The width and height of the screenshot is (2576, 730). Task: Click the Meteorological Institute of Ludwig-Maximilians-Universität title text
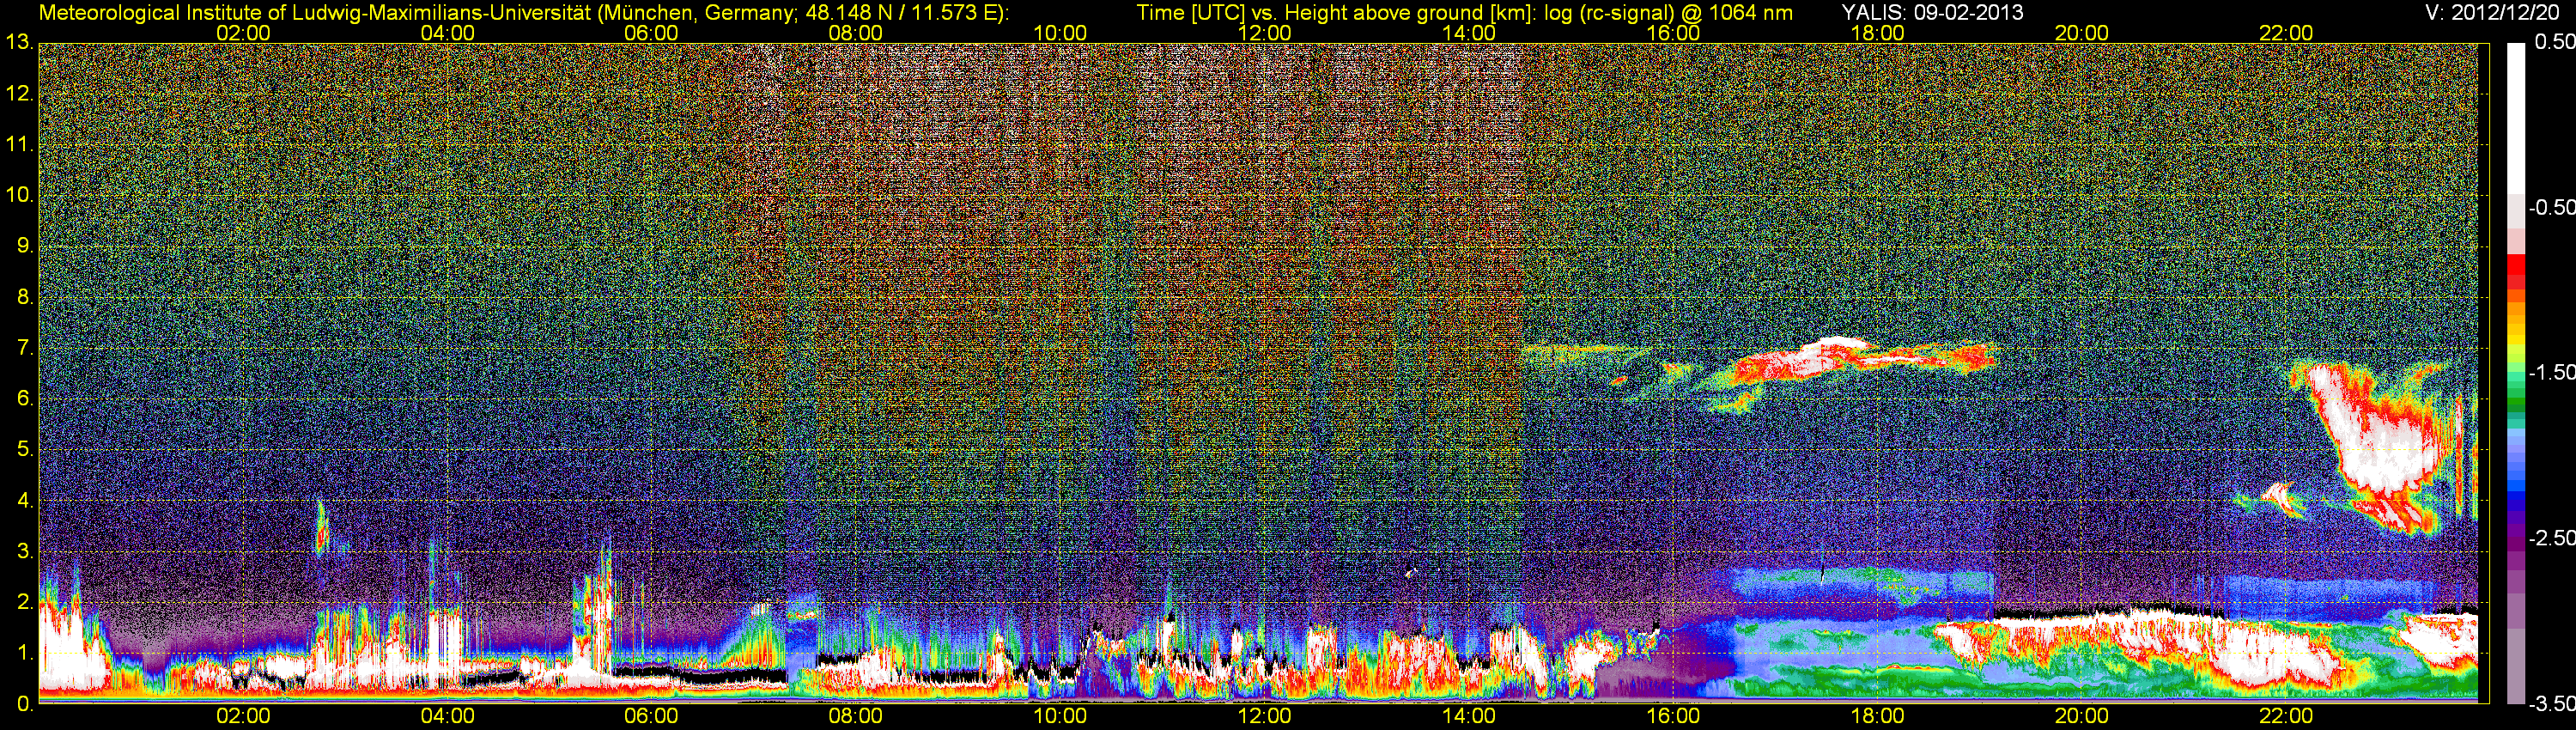pos(523,13)
